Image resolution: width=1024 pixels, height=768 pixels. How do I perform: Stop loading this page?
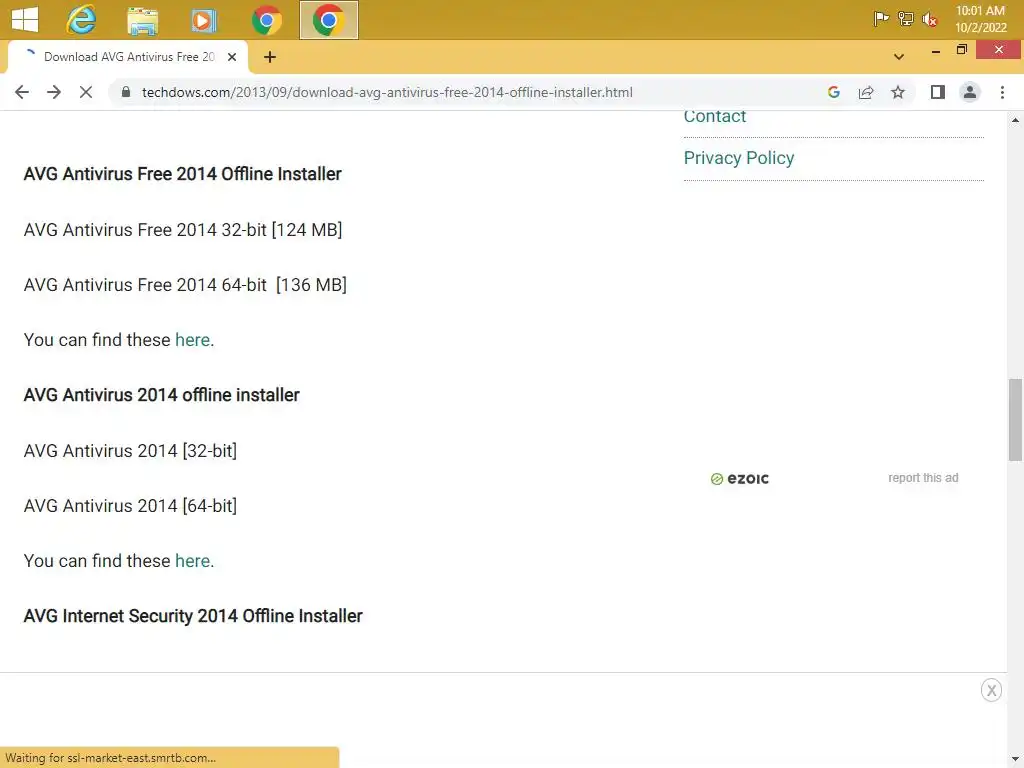pos(86,92)
